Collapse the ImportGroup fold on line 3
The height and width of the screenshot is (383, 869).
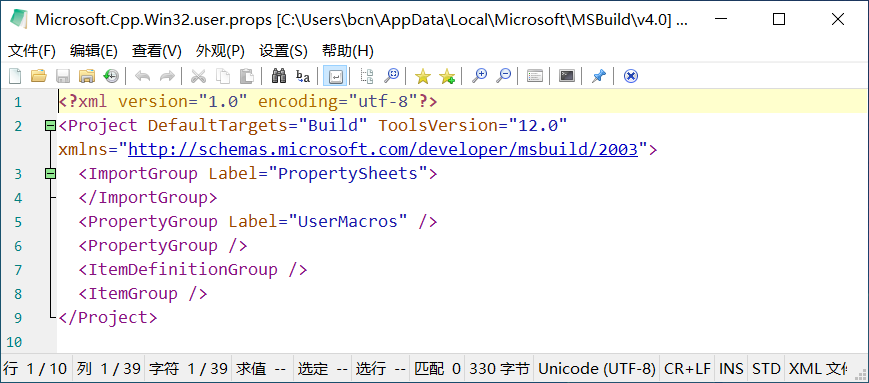coord(50,174)
